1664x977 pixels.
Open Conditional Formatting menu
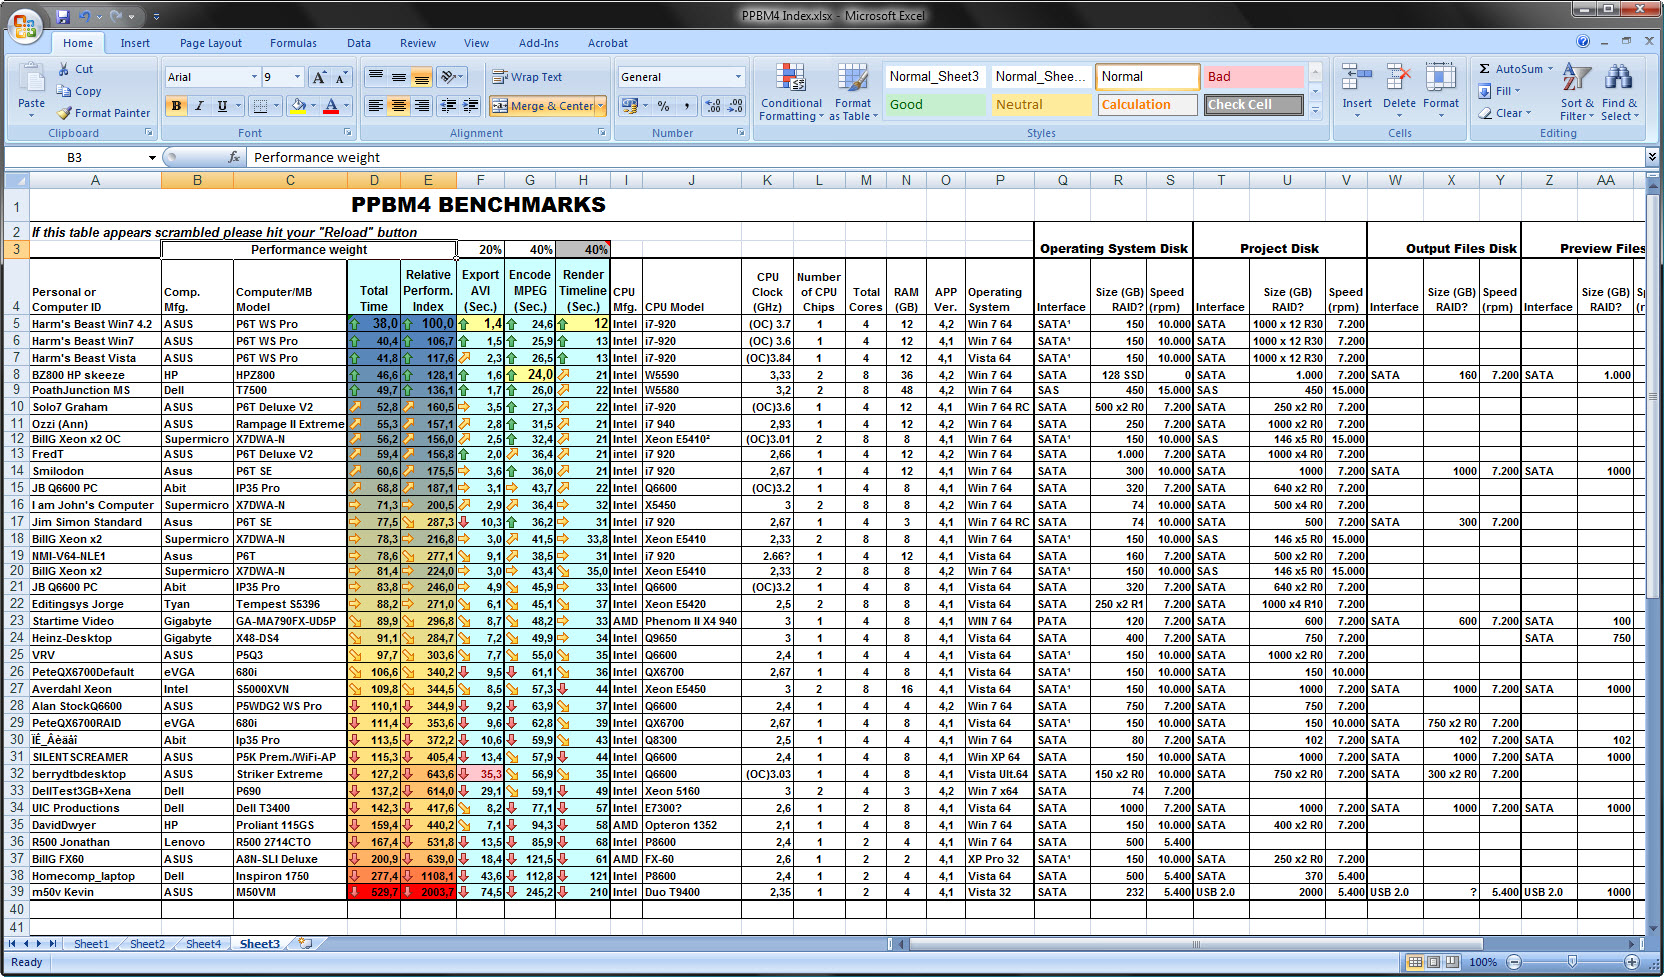point(791,92)
